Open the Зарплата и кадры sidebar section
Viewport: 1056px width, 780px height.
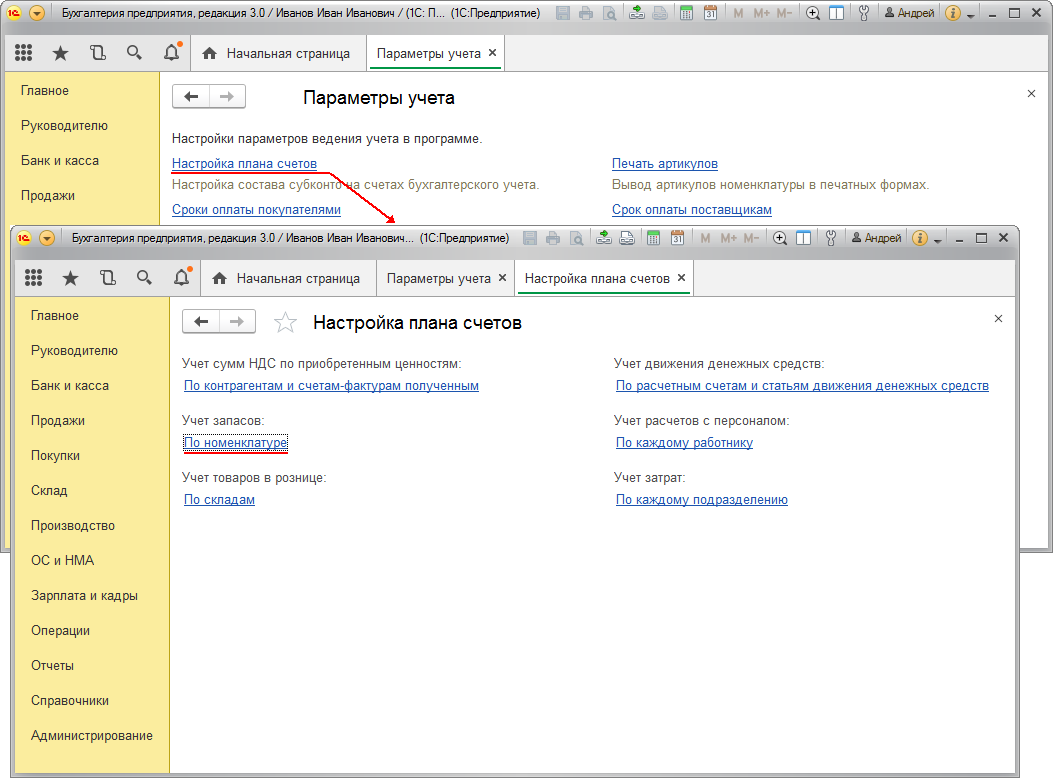pos(84,595)
